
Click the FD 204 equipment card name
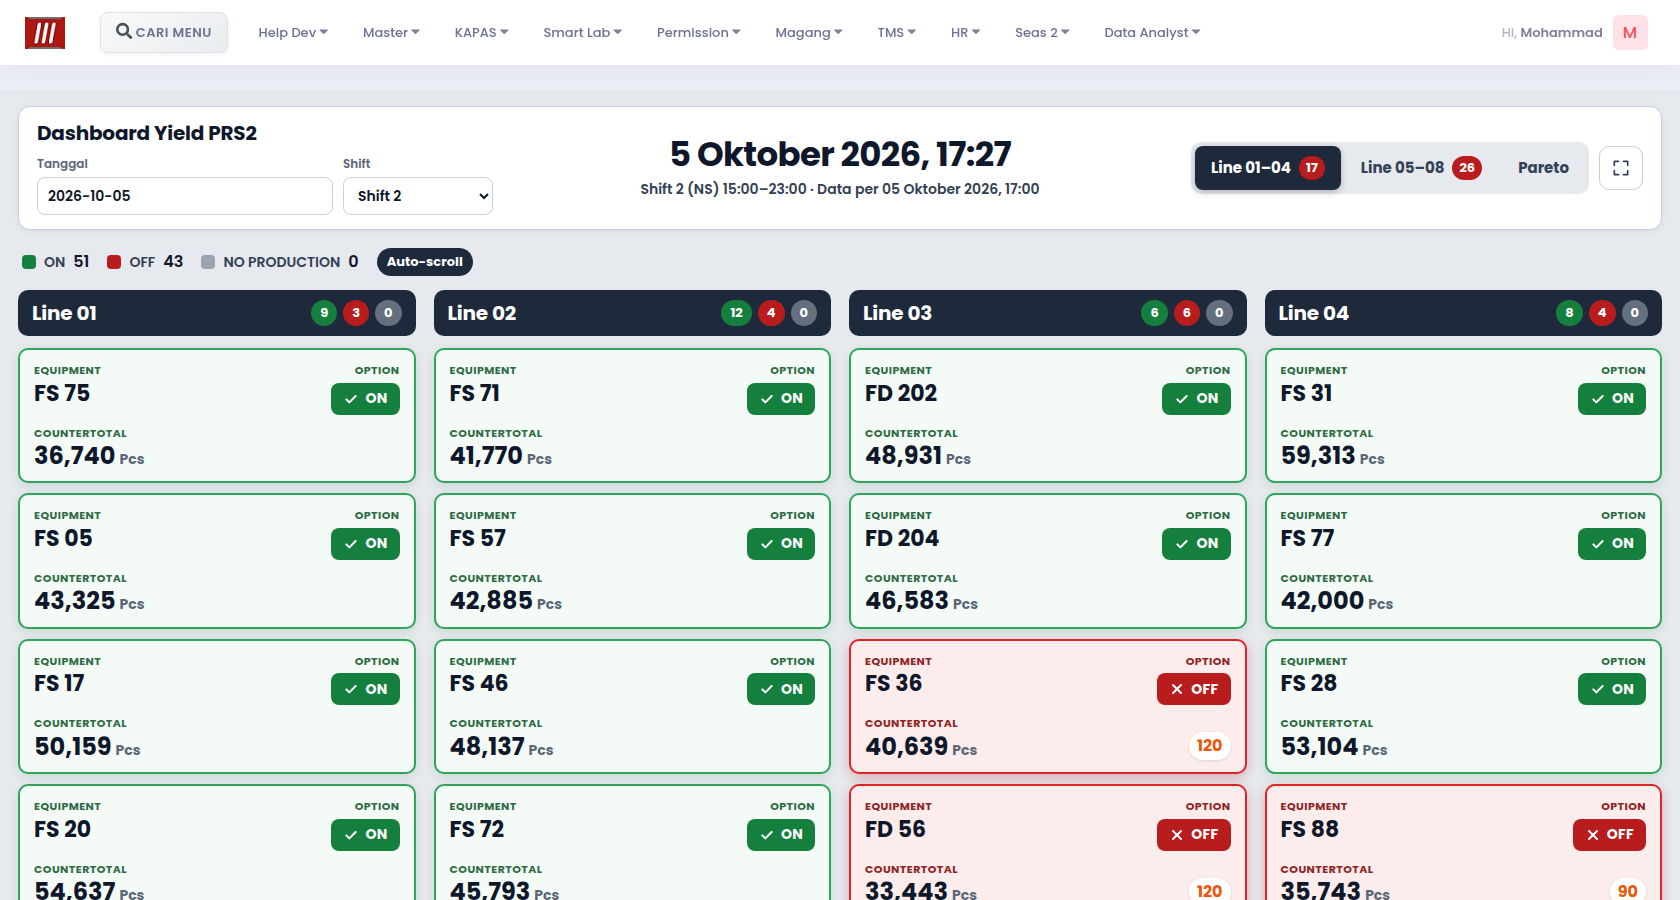tap(902, 538)
